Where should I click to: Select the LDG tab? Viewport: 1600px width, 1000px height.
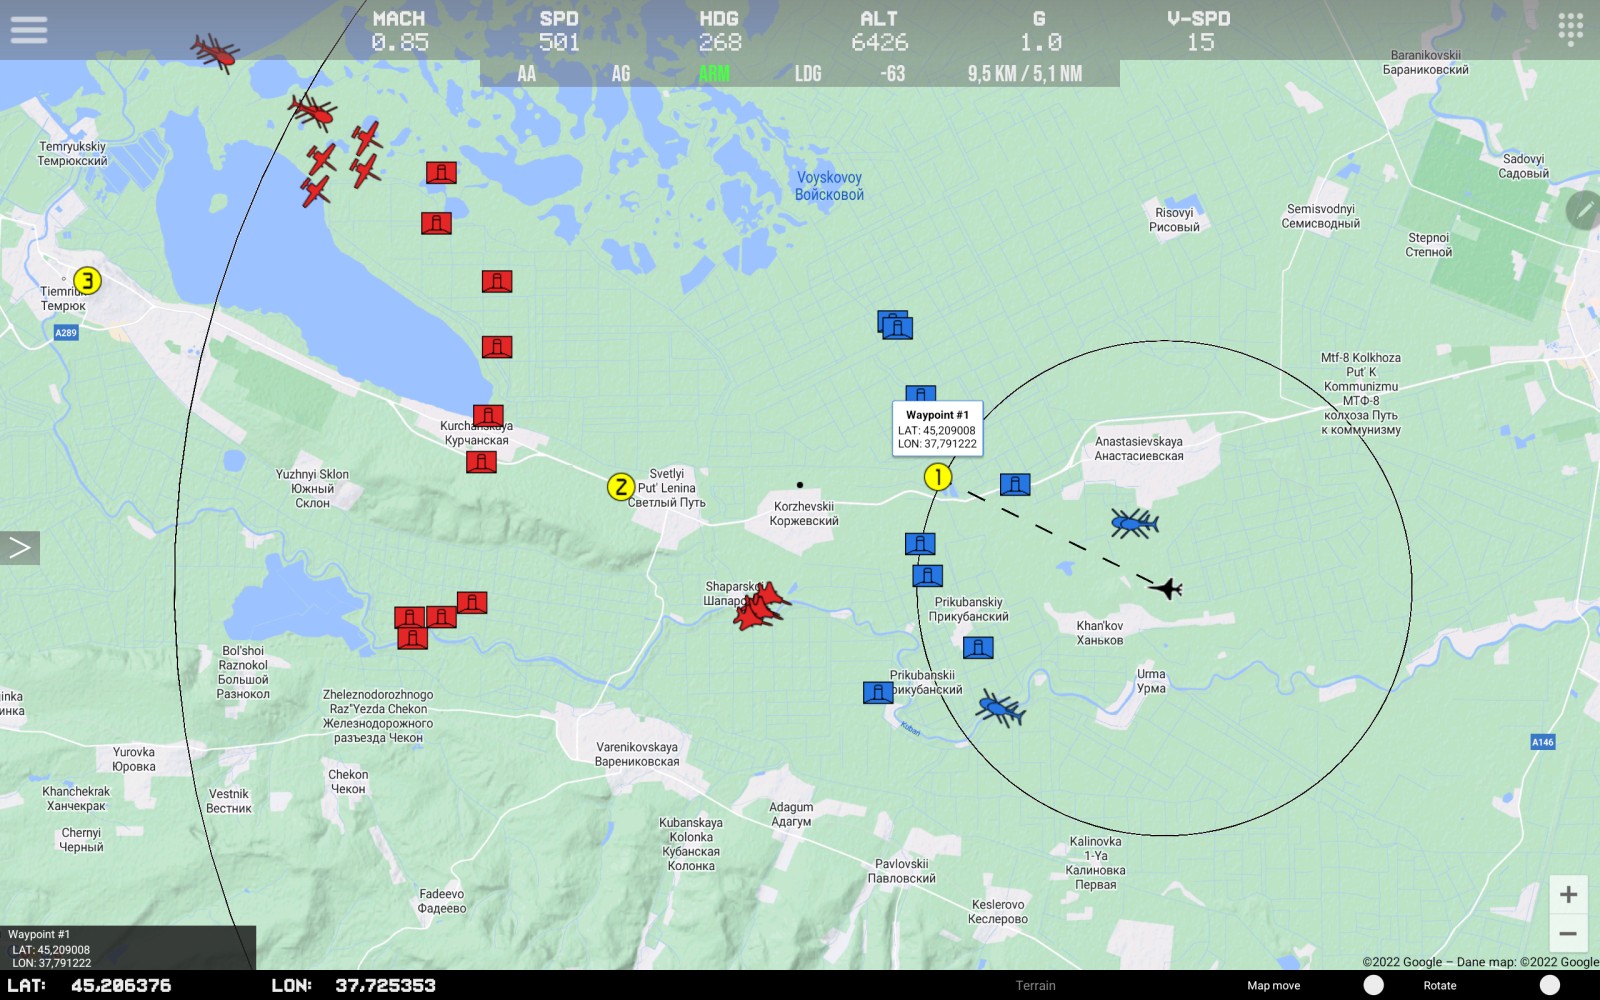pos(808,74)
